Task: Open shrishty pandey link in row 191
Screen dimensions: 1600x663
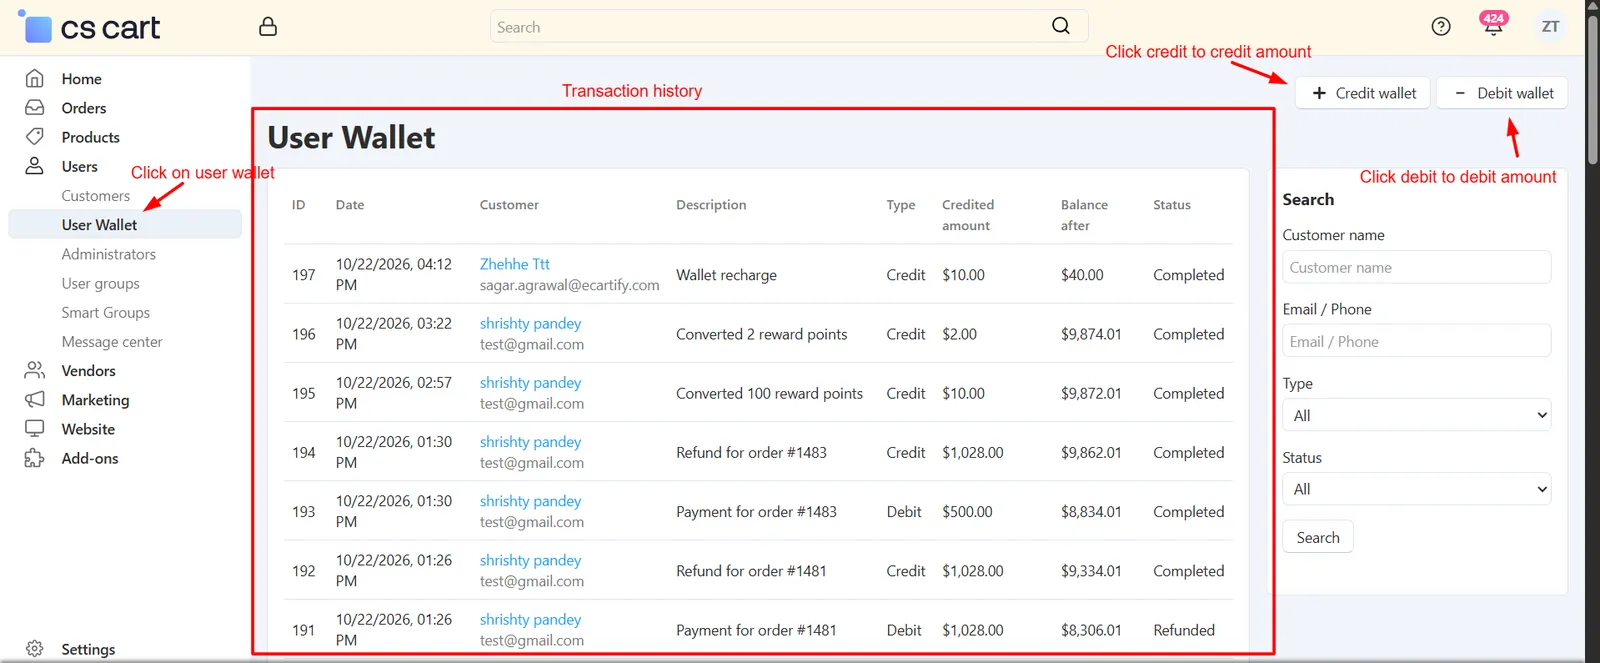Action: (530, 619)
